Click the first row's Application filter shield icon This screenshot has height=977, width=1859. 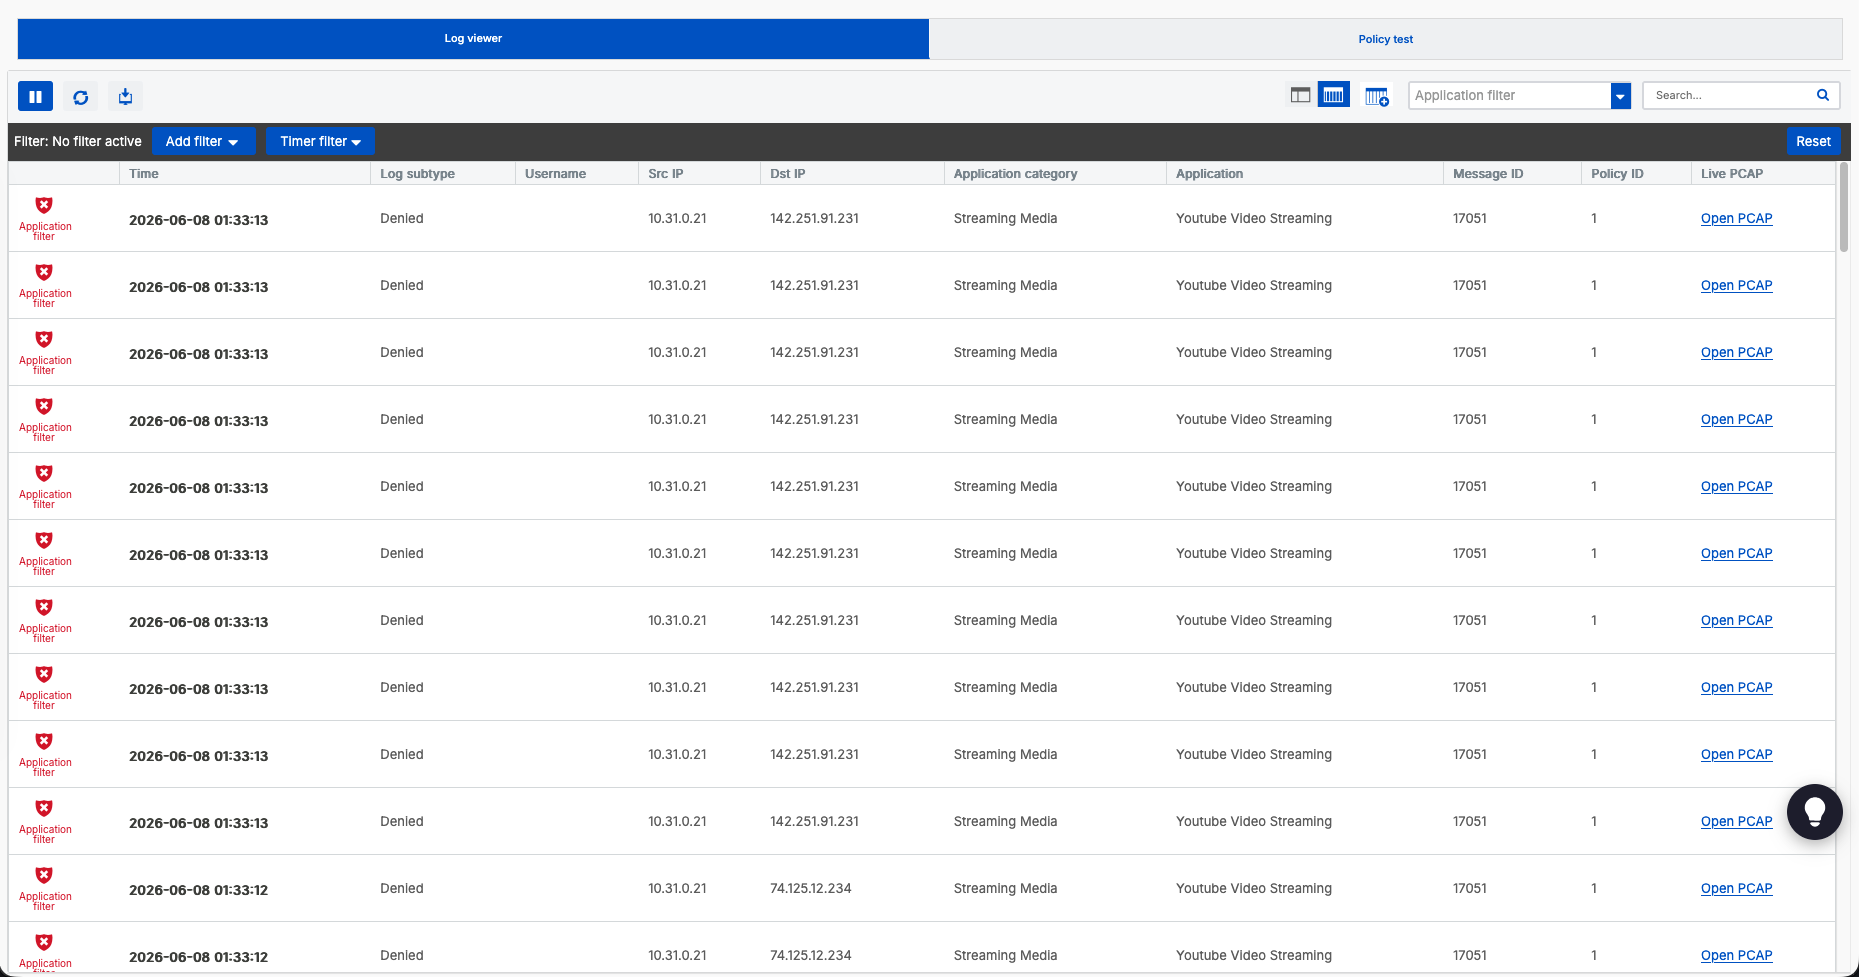click(44, 205)
